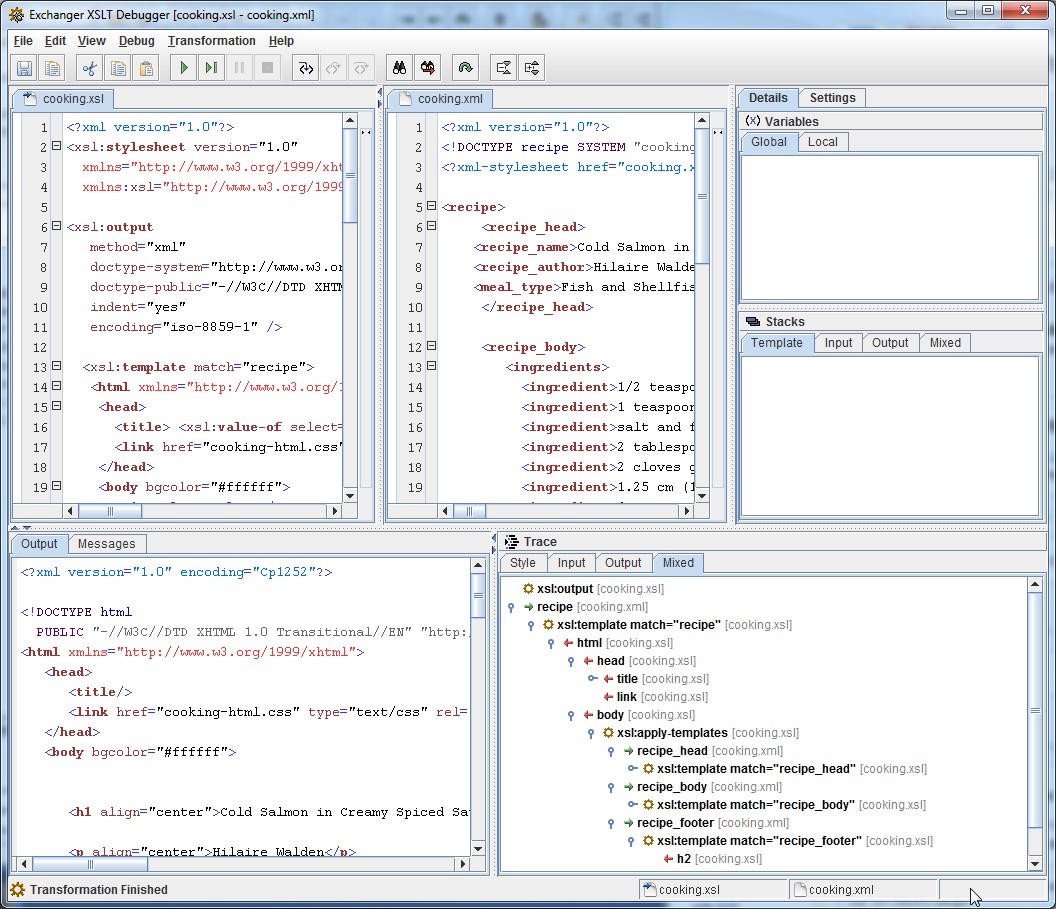Switch to the Messages tab
1056x909 pixels.
(x=106, y=544)
